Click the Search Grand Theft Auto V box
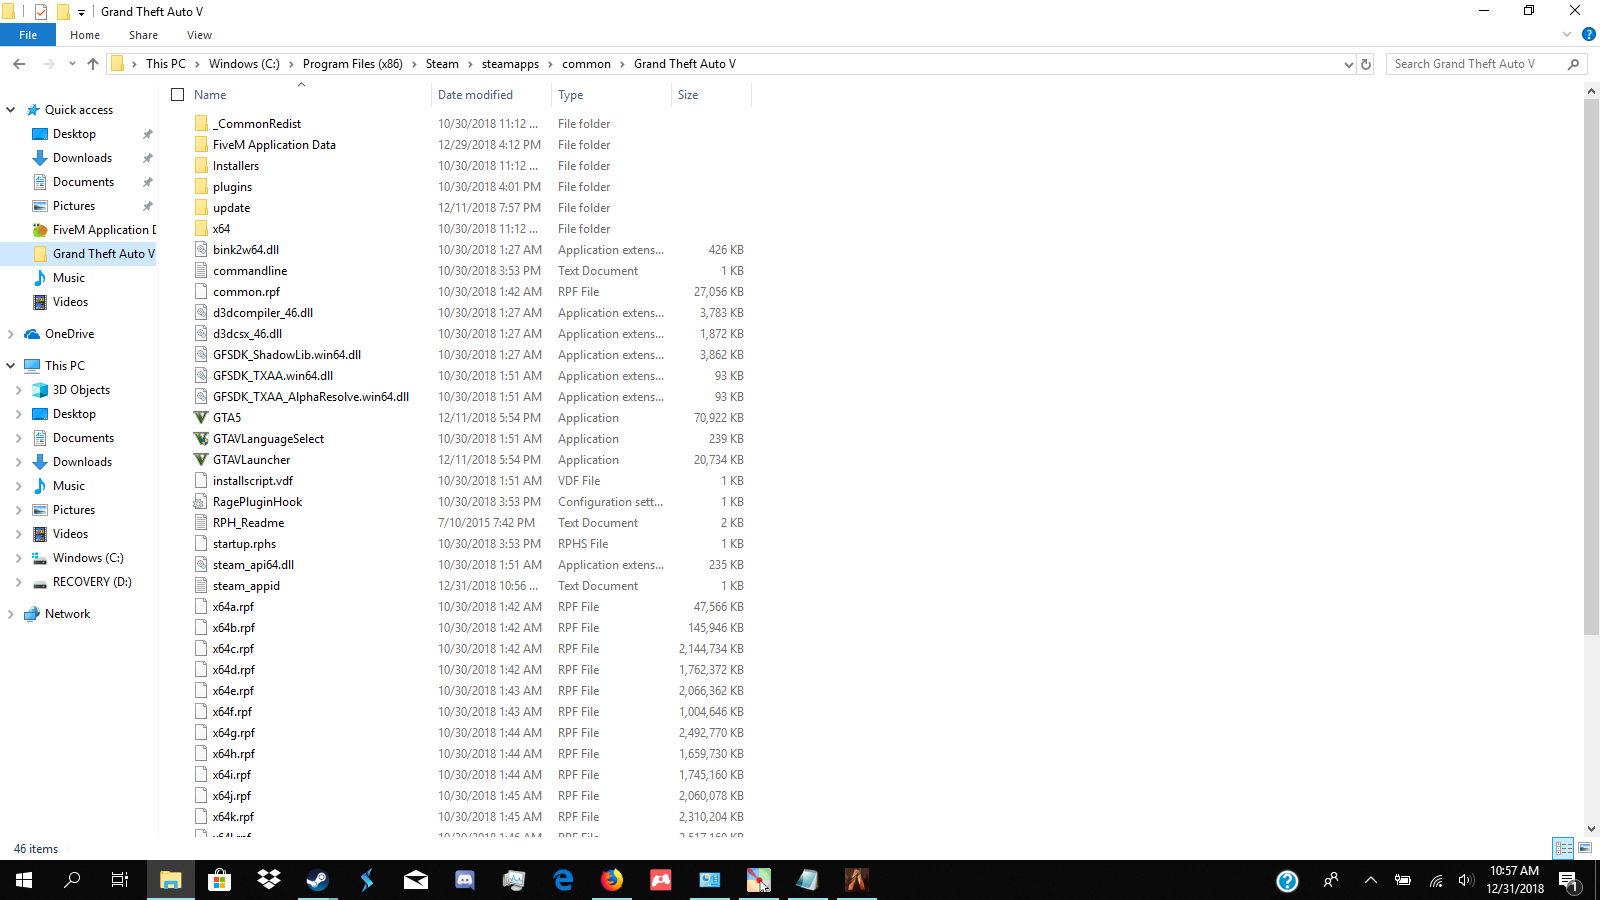The image size is (1600, 900). coord(1487,64)
